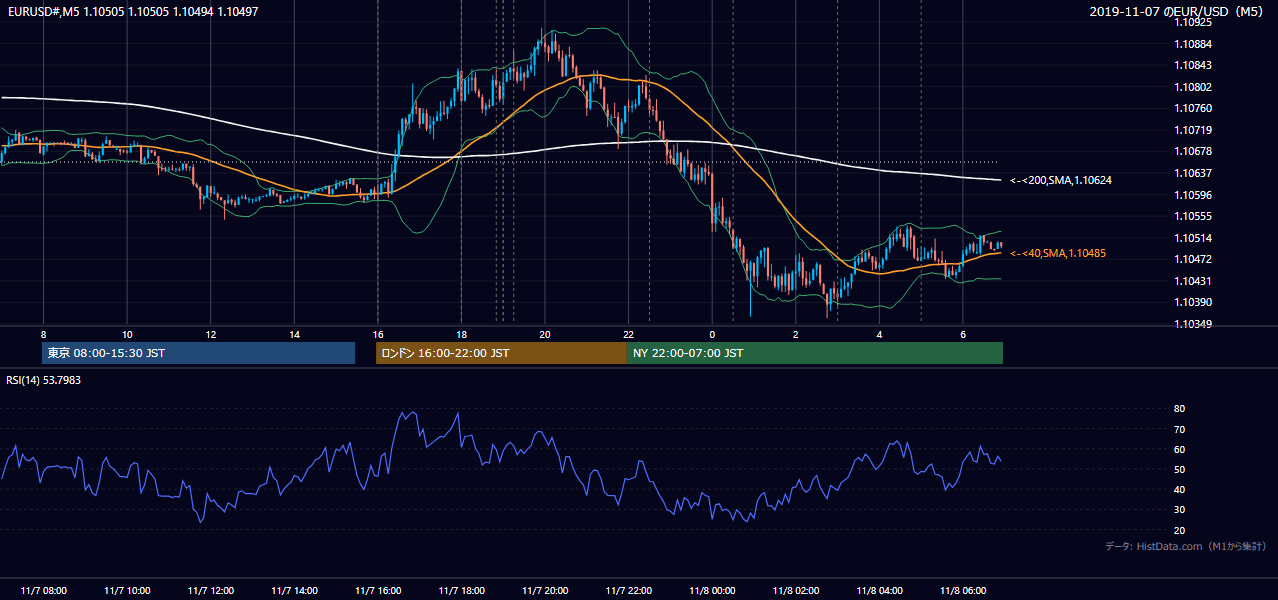
Task: Click the 11/7 20:00 time axis label
Action: click(x=545, y=590)
